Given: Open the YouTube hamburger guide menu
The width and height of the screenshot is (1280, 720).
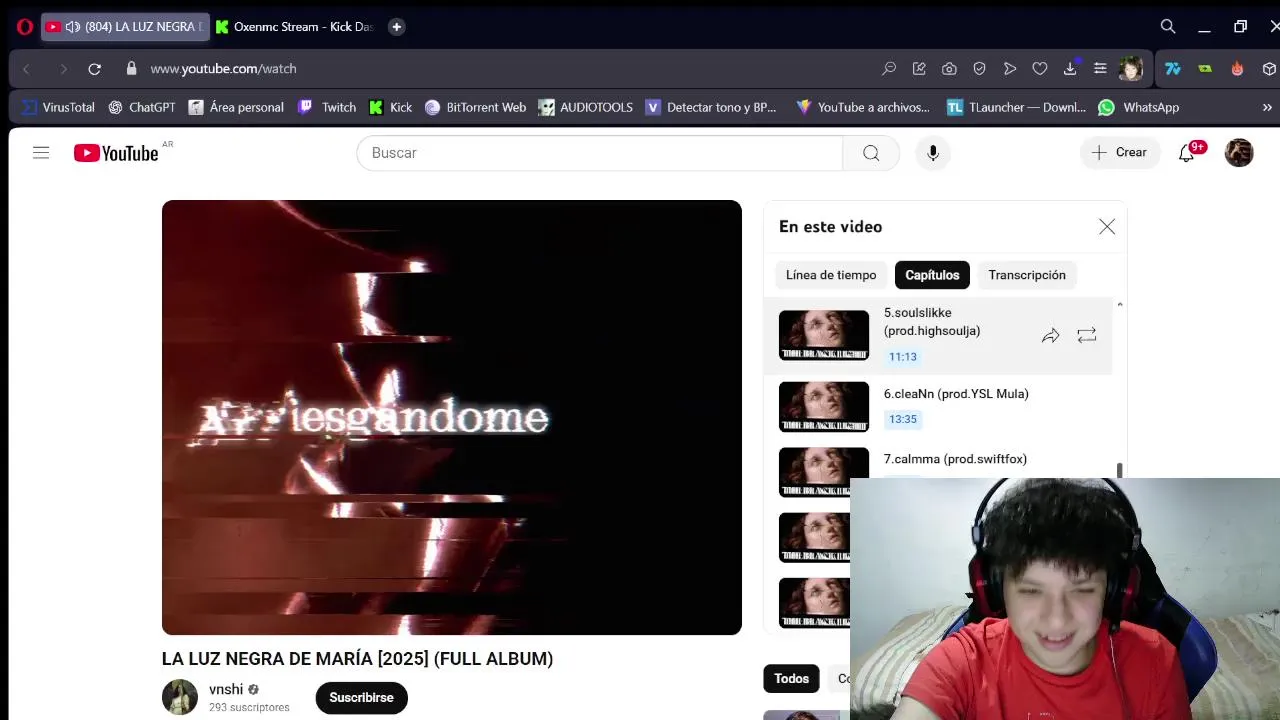Looking at the screenshot, I should (41, 153).
